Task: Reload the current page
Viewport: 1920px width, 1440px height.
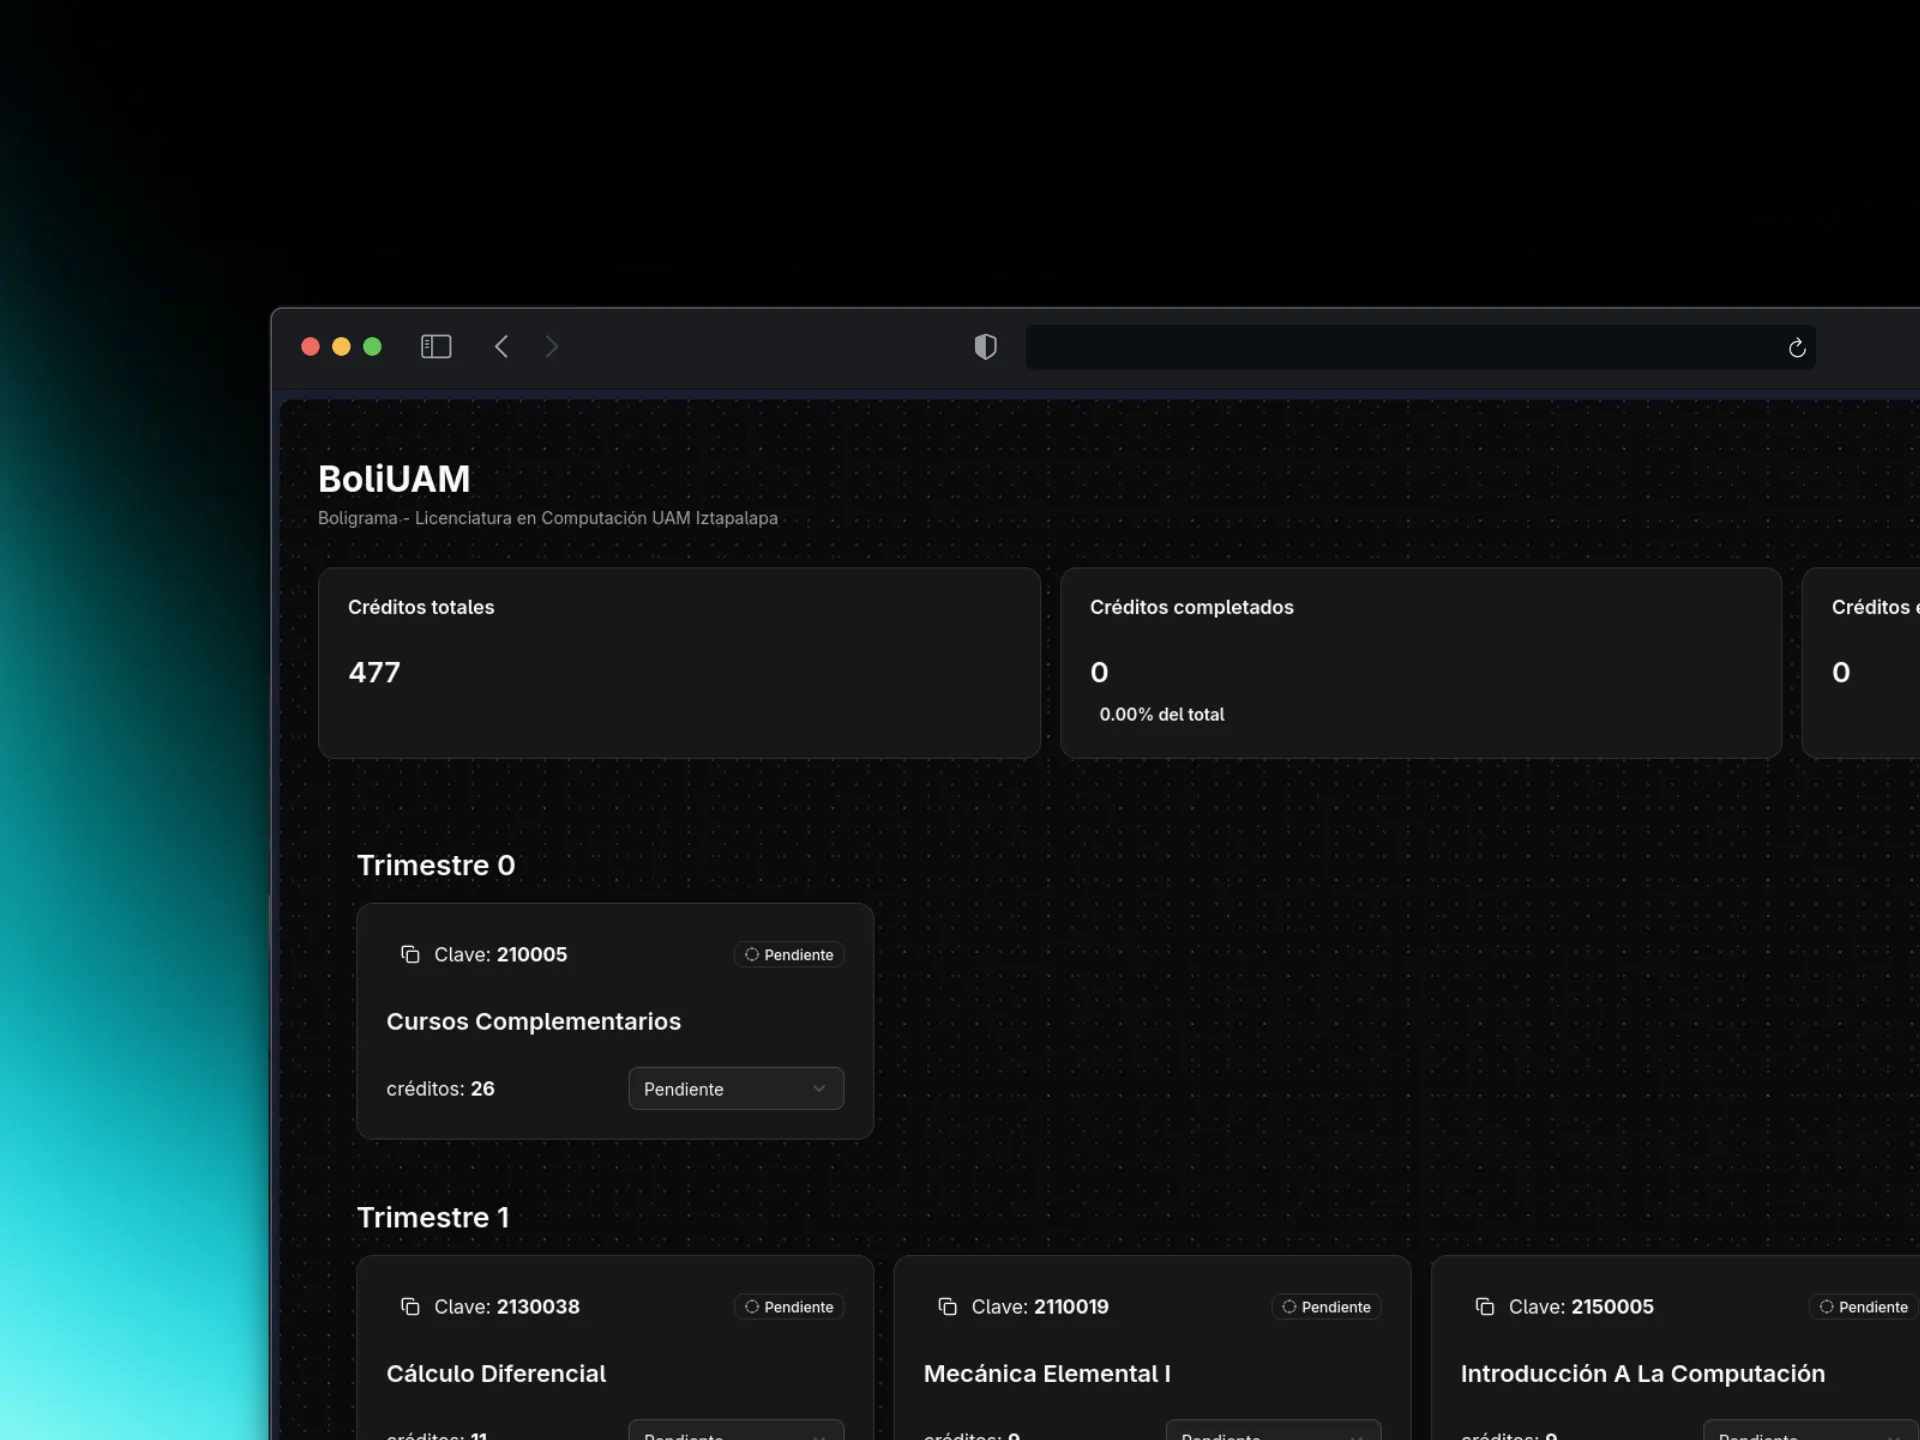Action: [1796, 348]
